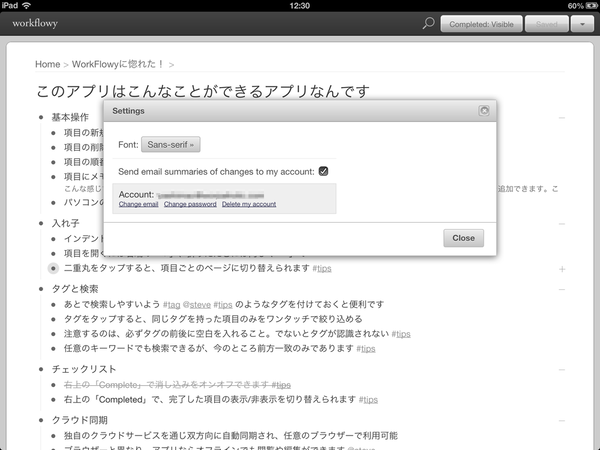
Task: Open the Sans-serif font selector
Action: point(170,145)
